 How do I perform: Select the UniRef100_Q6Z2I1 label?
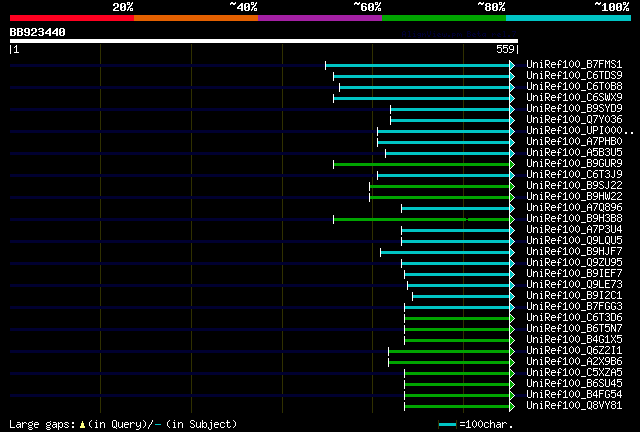tap(574, 351)
